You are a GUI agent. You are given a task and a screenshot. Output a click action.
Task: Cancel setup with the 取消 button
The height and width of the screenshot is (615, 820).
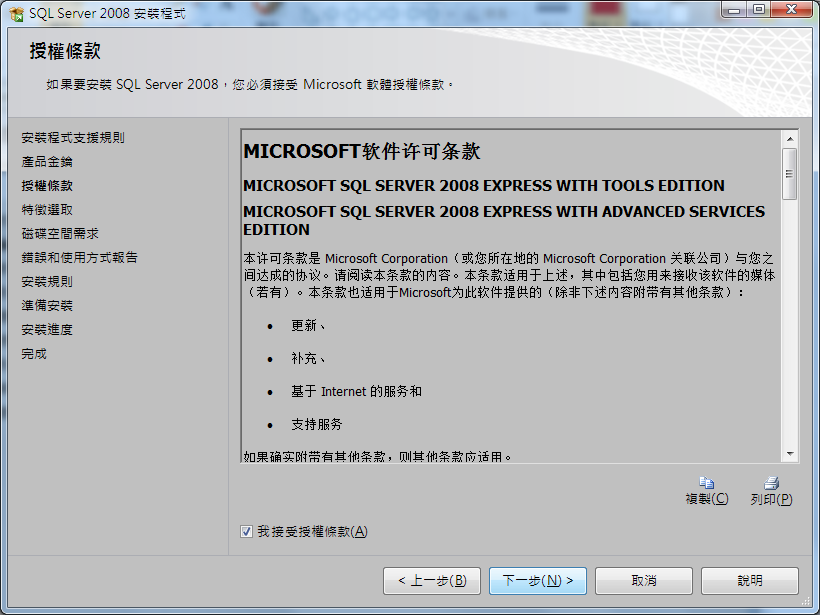[644, 580]
